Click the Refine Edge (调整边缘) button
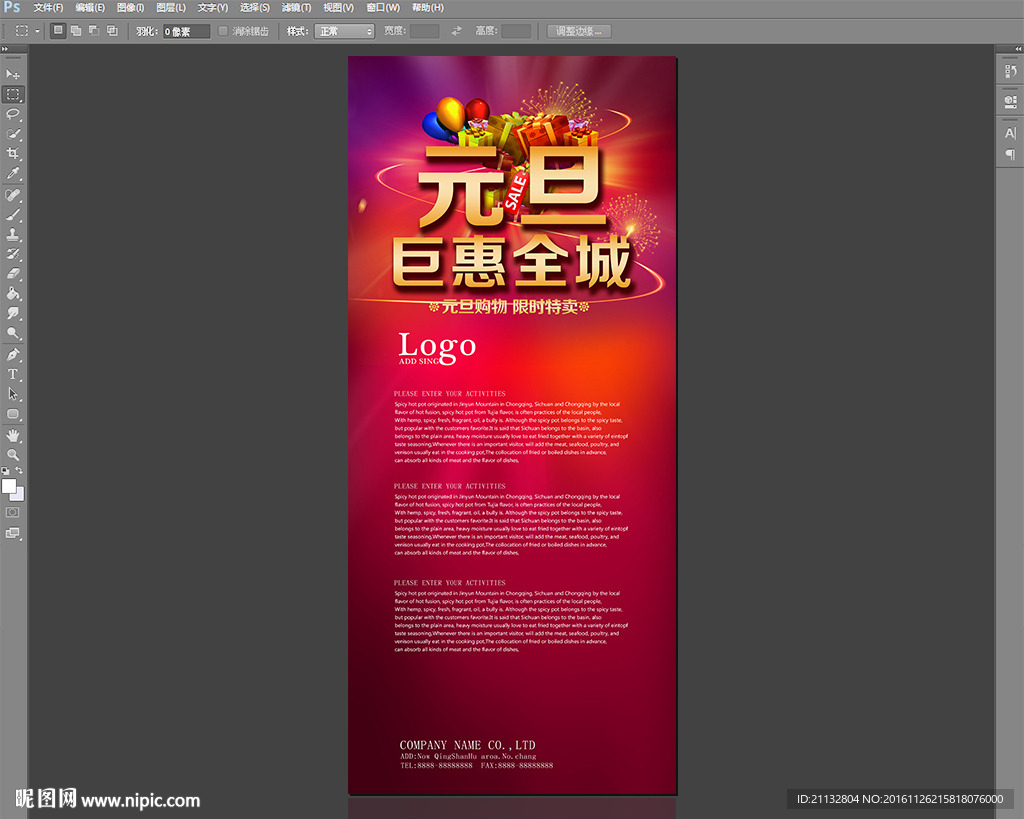 click(579, 31)
